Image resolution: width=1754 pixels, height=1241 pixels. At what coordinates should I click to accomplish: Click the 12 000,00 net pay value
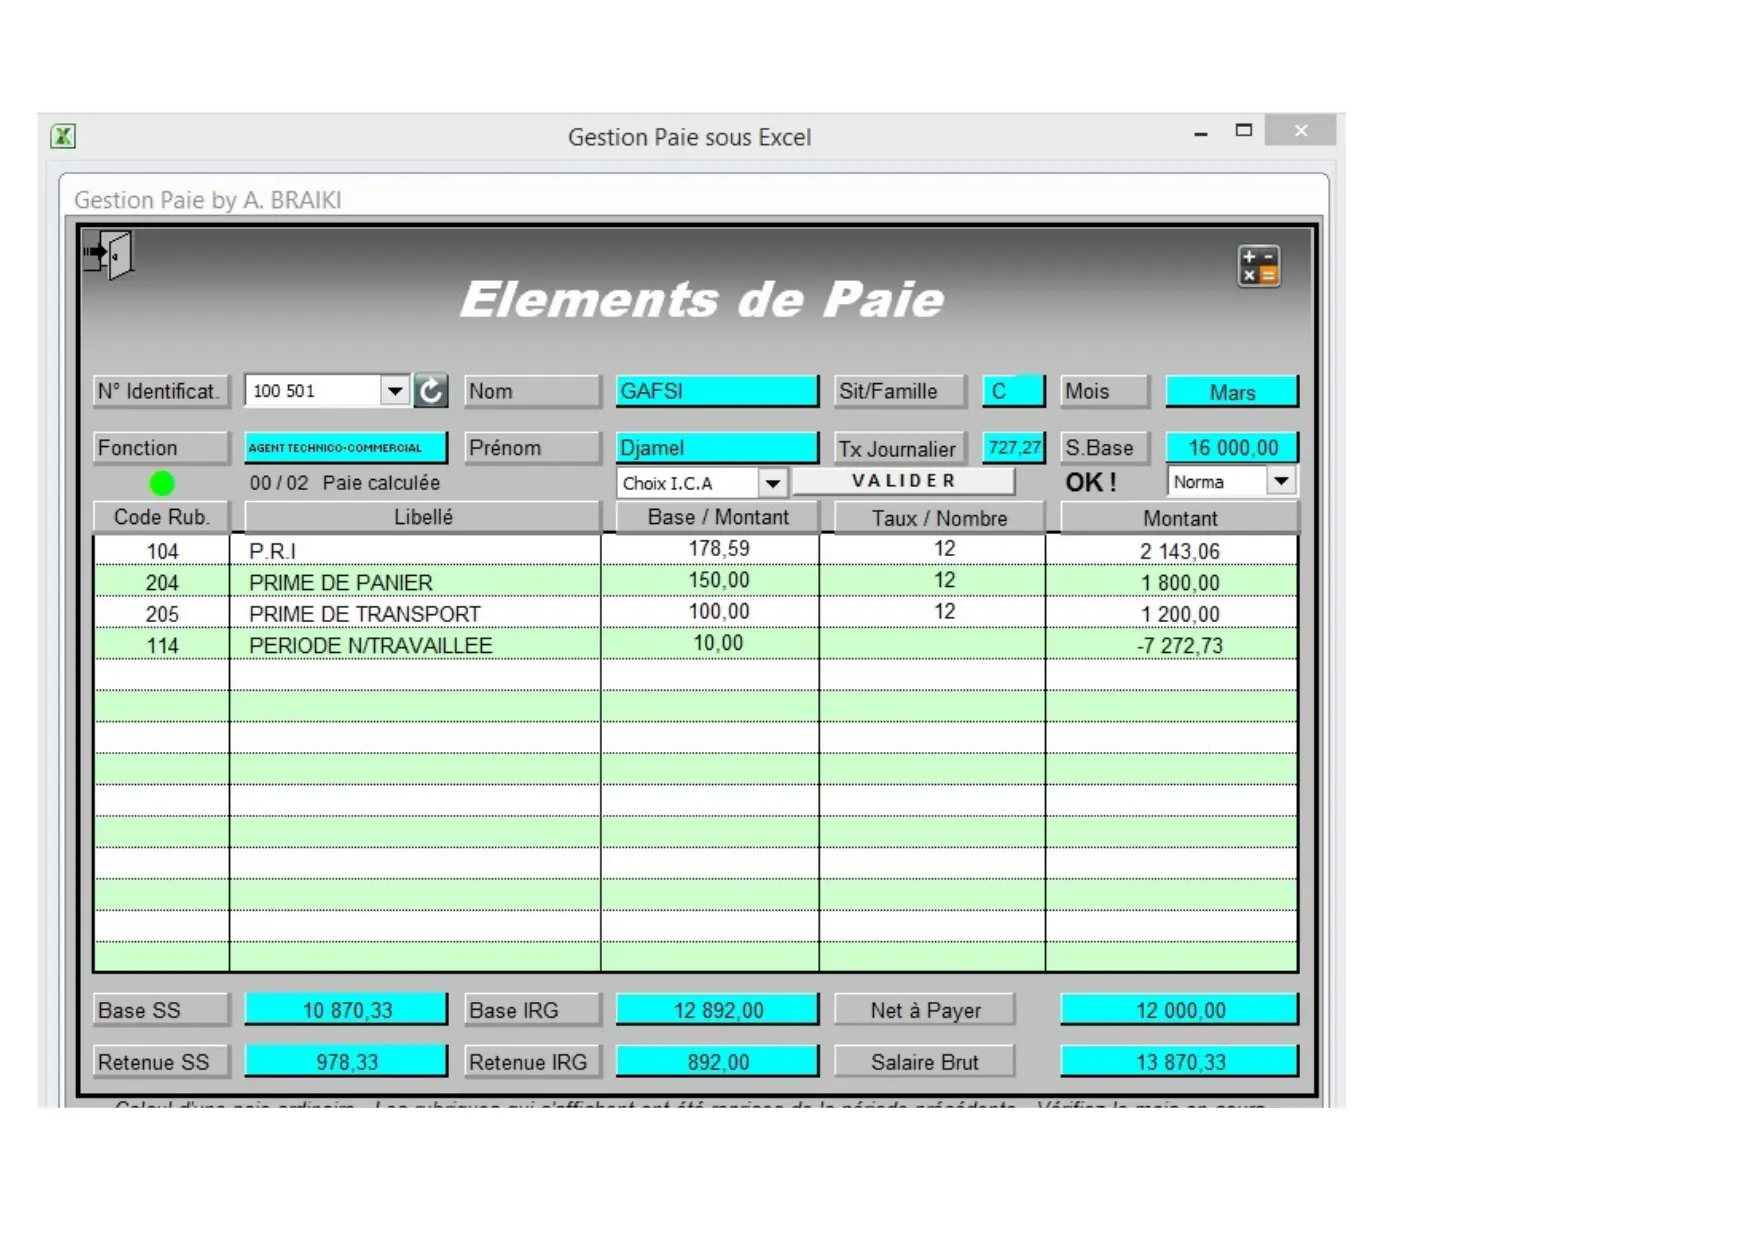click(x=1179, y=1010)
